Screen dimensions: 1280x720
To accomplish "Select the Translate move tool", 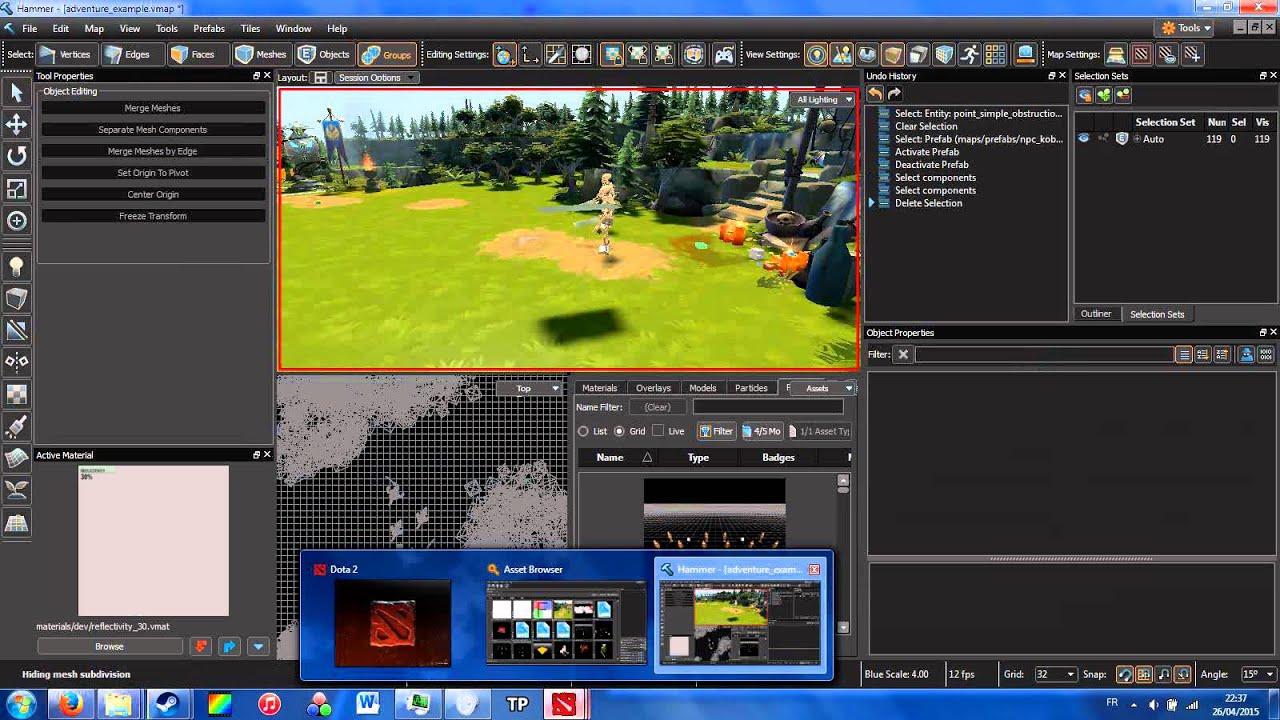I will click(x=17, y=124).
